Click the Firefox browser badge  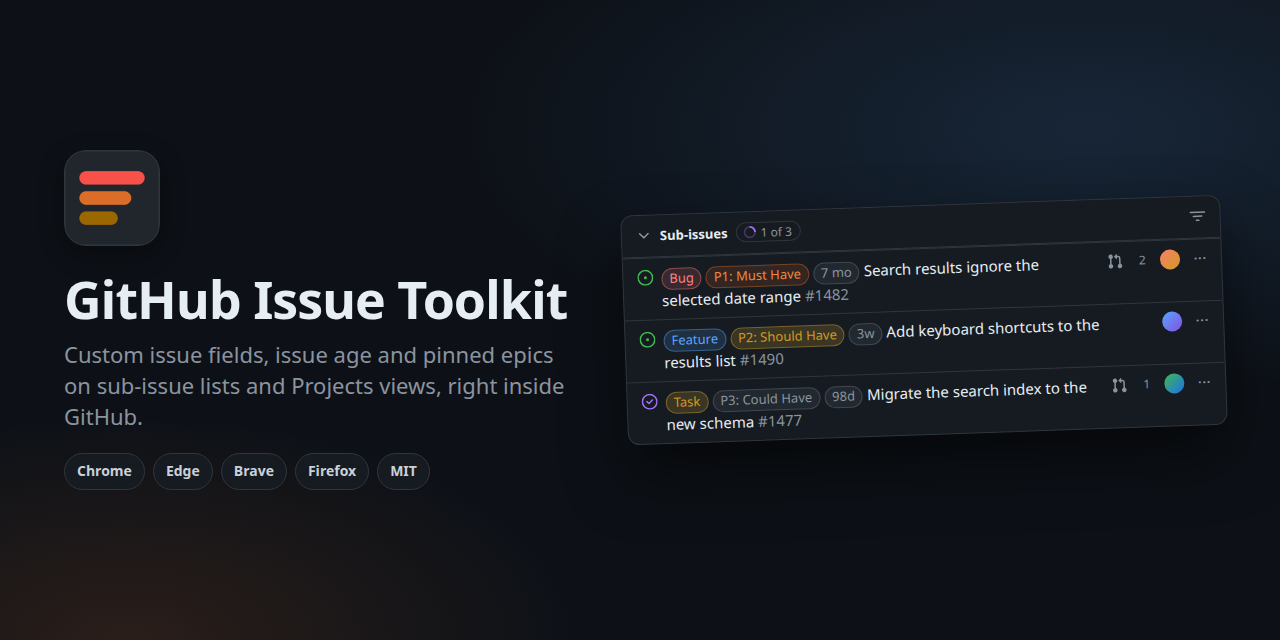tap(332, 471)
